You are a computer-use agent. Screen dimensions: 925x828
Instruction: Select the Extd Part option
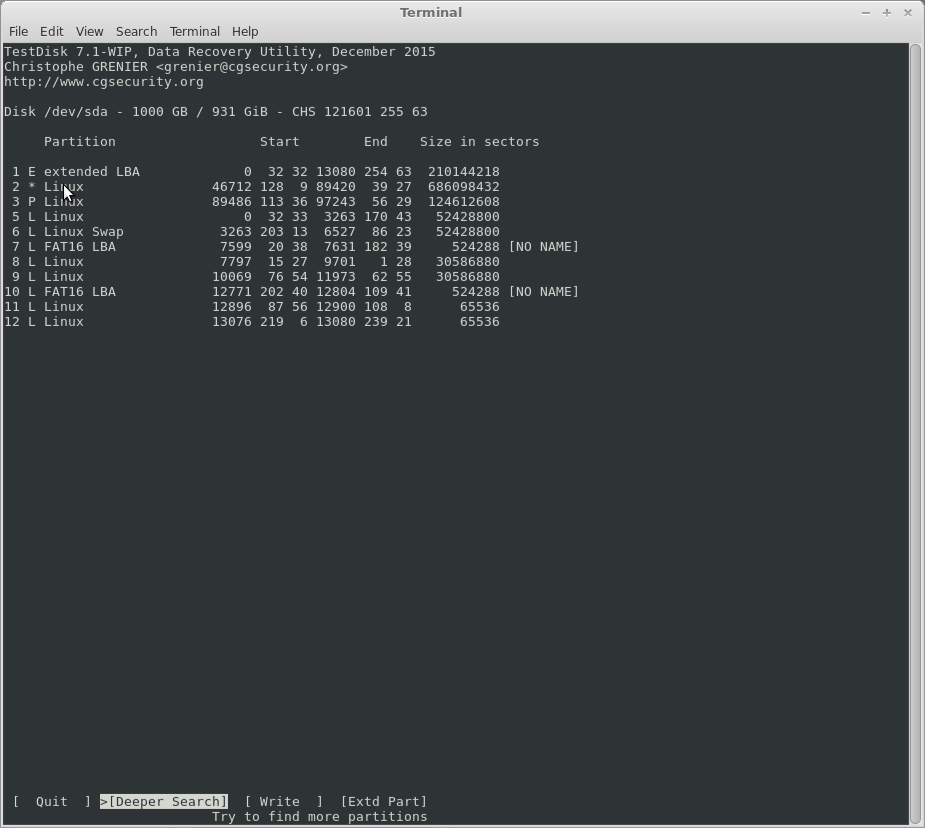tap(384, 801)
